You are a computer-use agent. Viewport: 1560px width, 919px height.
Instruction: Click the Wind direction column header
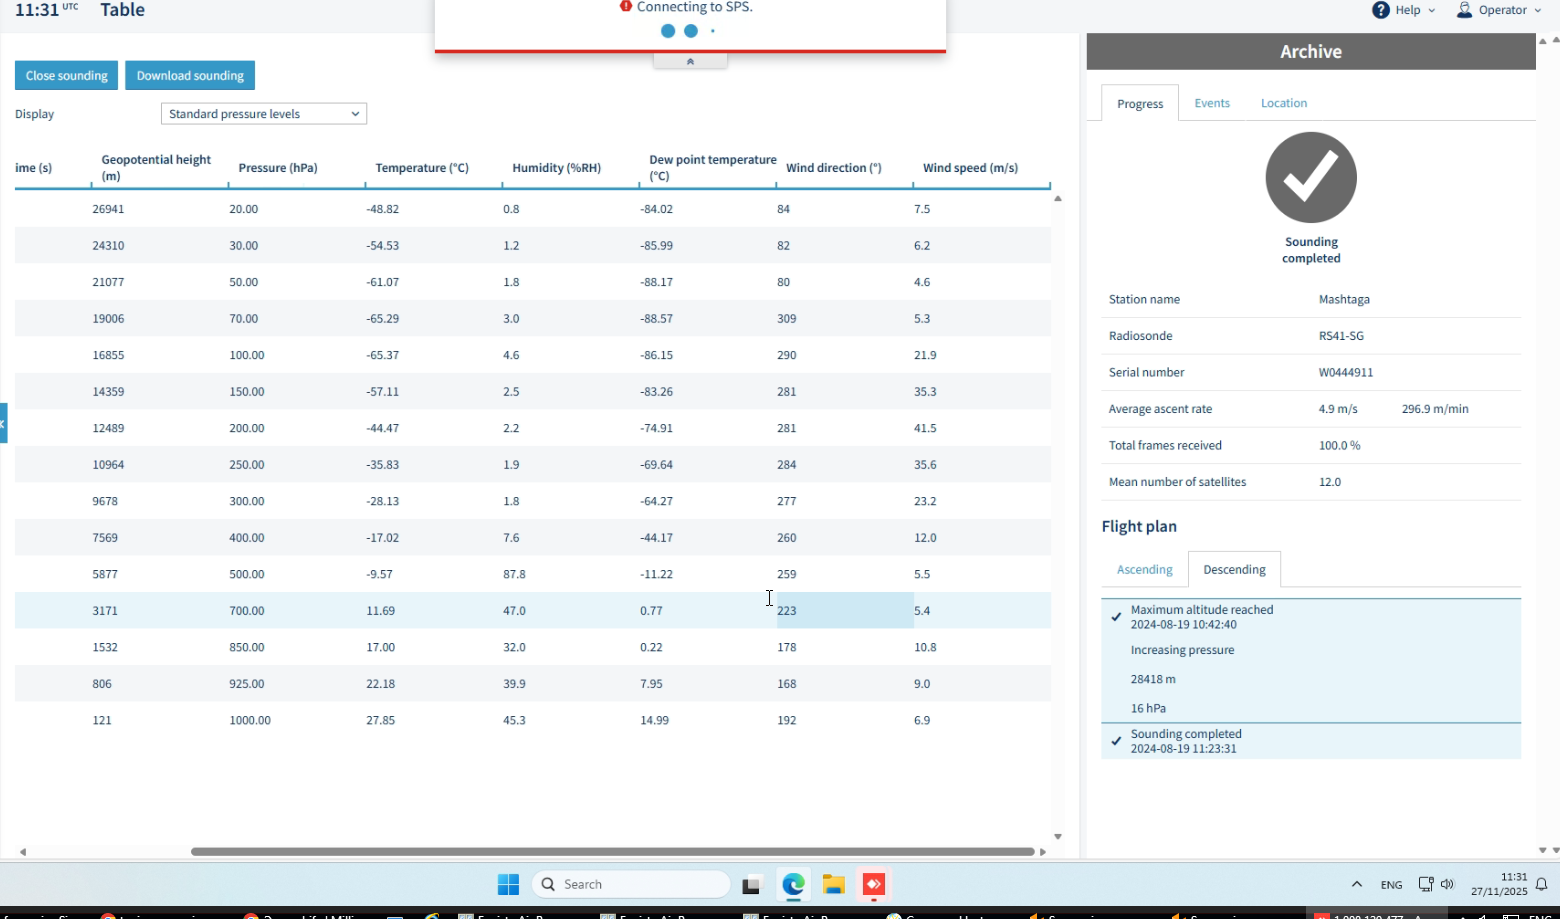click(834, 168)
